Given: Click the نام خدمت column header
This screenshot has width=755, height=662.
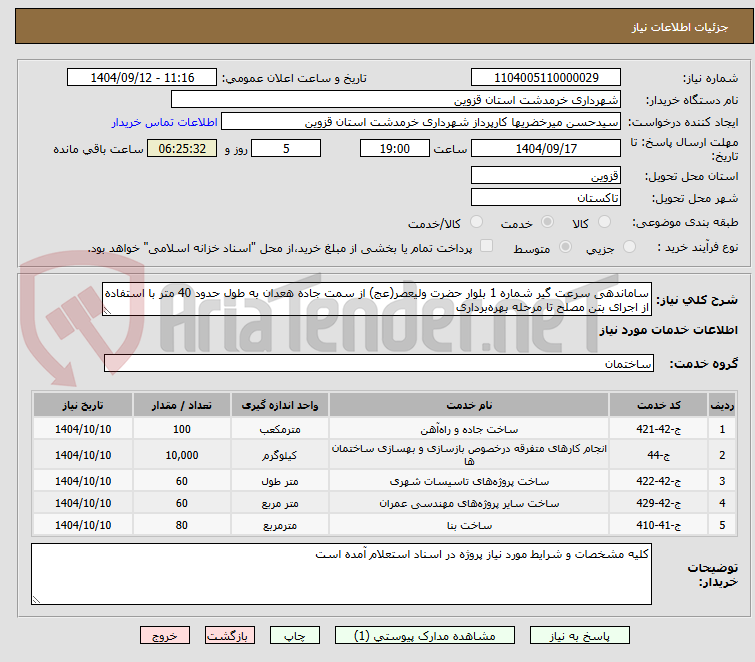Looking at the screenshot, I should [469, 405].
